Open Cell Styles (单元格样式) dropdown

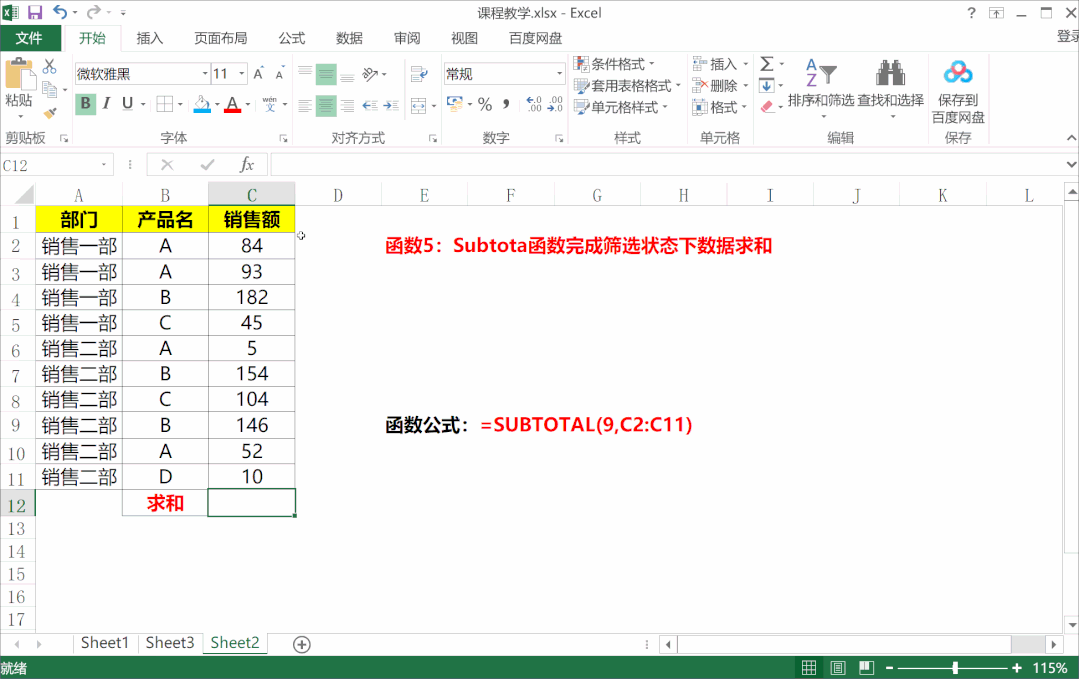tap(621, 107)
